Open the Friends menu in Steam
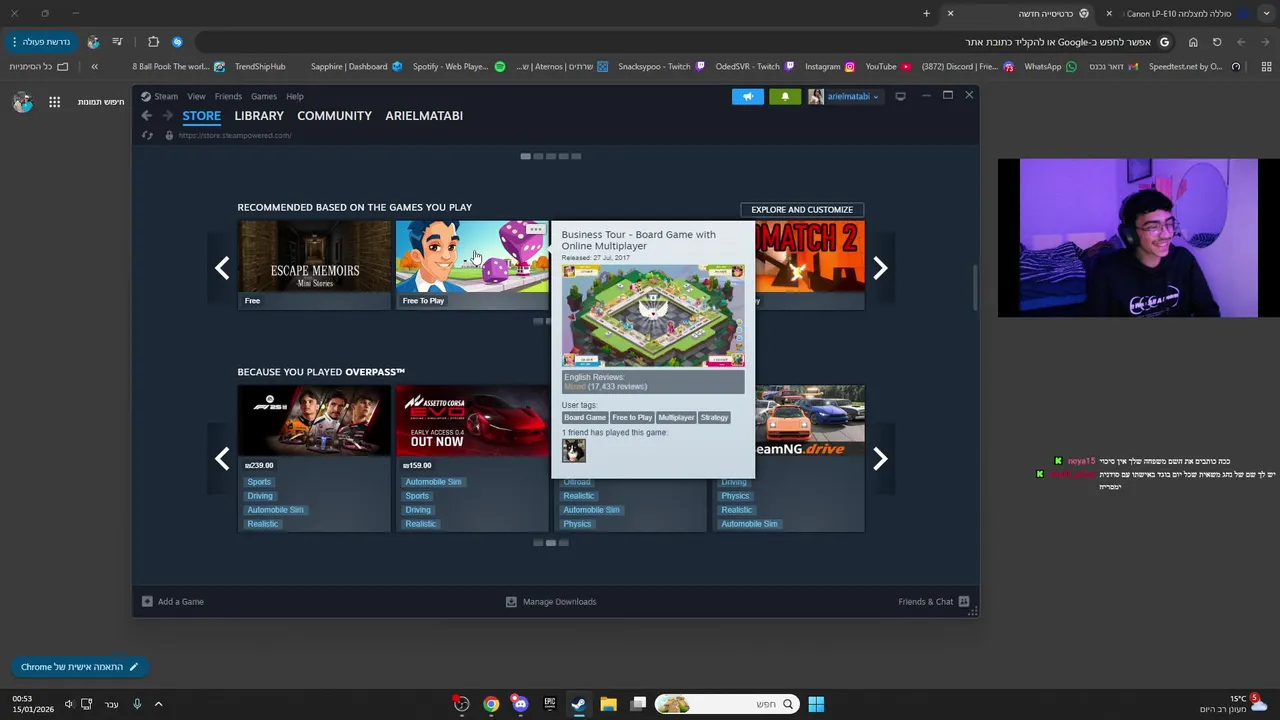This screenshot has width=1280, height=720. [x=228, y=96]
